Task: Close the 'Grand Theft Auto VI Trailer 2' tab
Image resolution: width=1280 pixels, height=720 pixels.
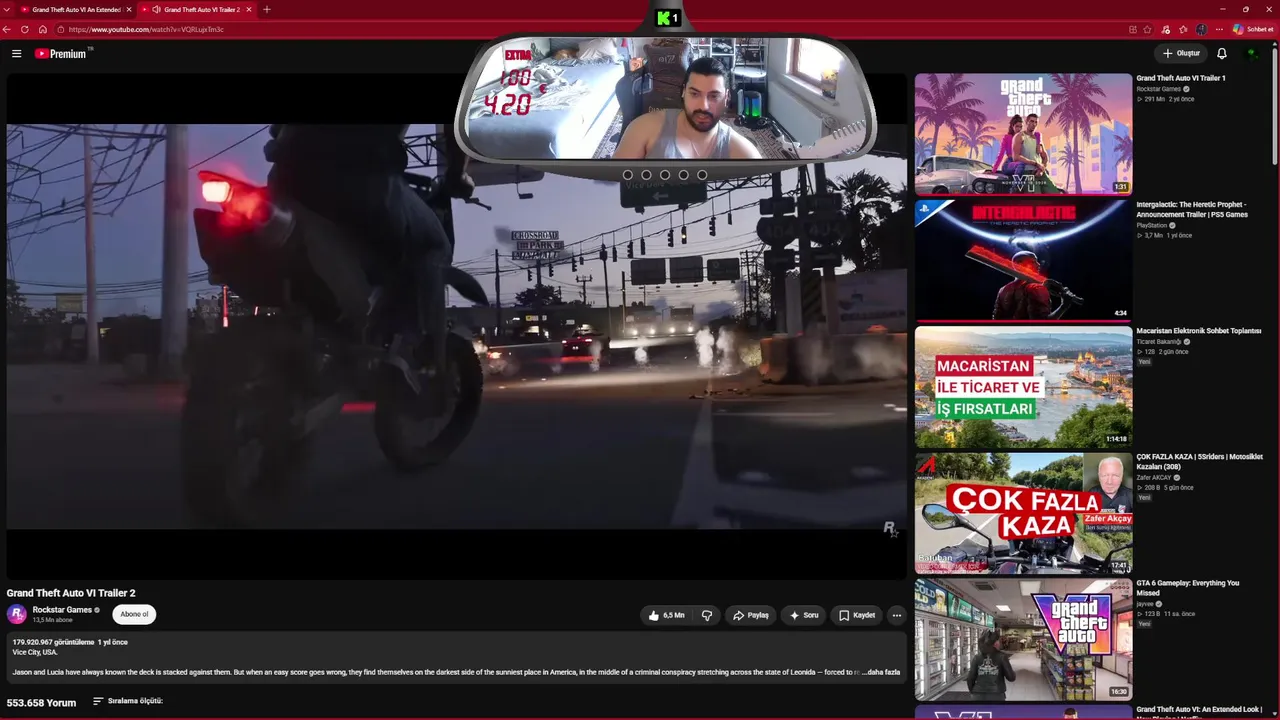Action: [249, 10]
